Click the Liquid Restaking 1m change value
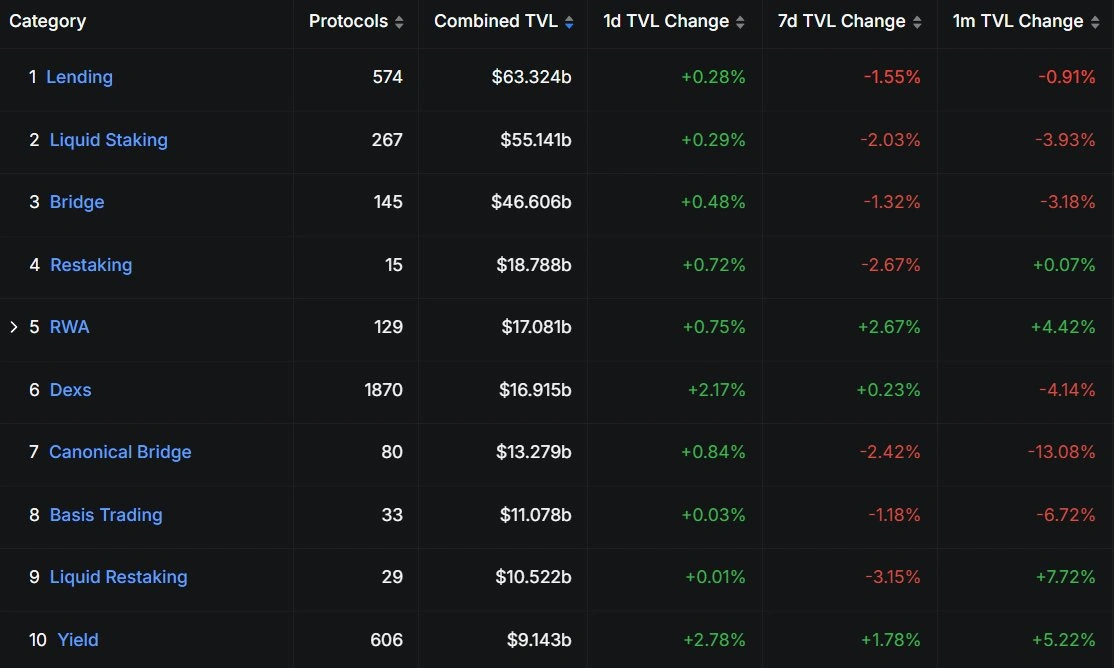This screenshot has height=668, width=1114. coord(1063,577)
